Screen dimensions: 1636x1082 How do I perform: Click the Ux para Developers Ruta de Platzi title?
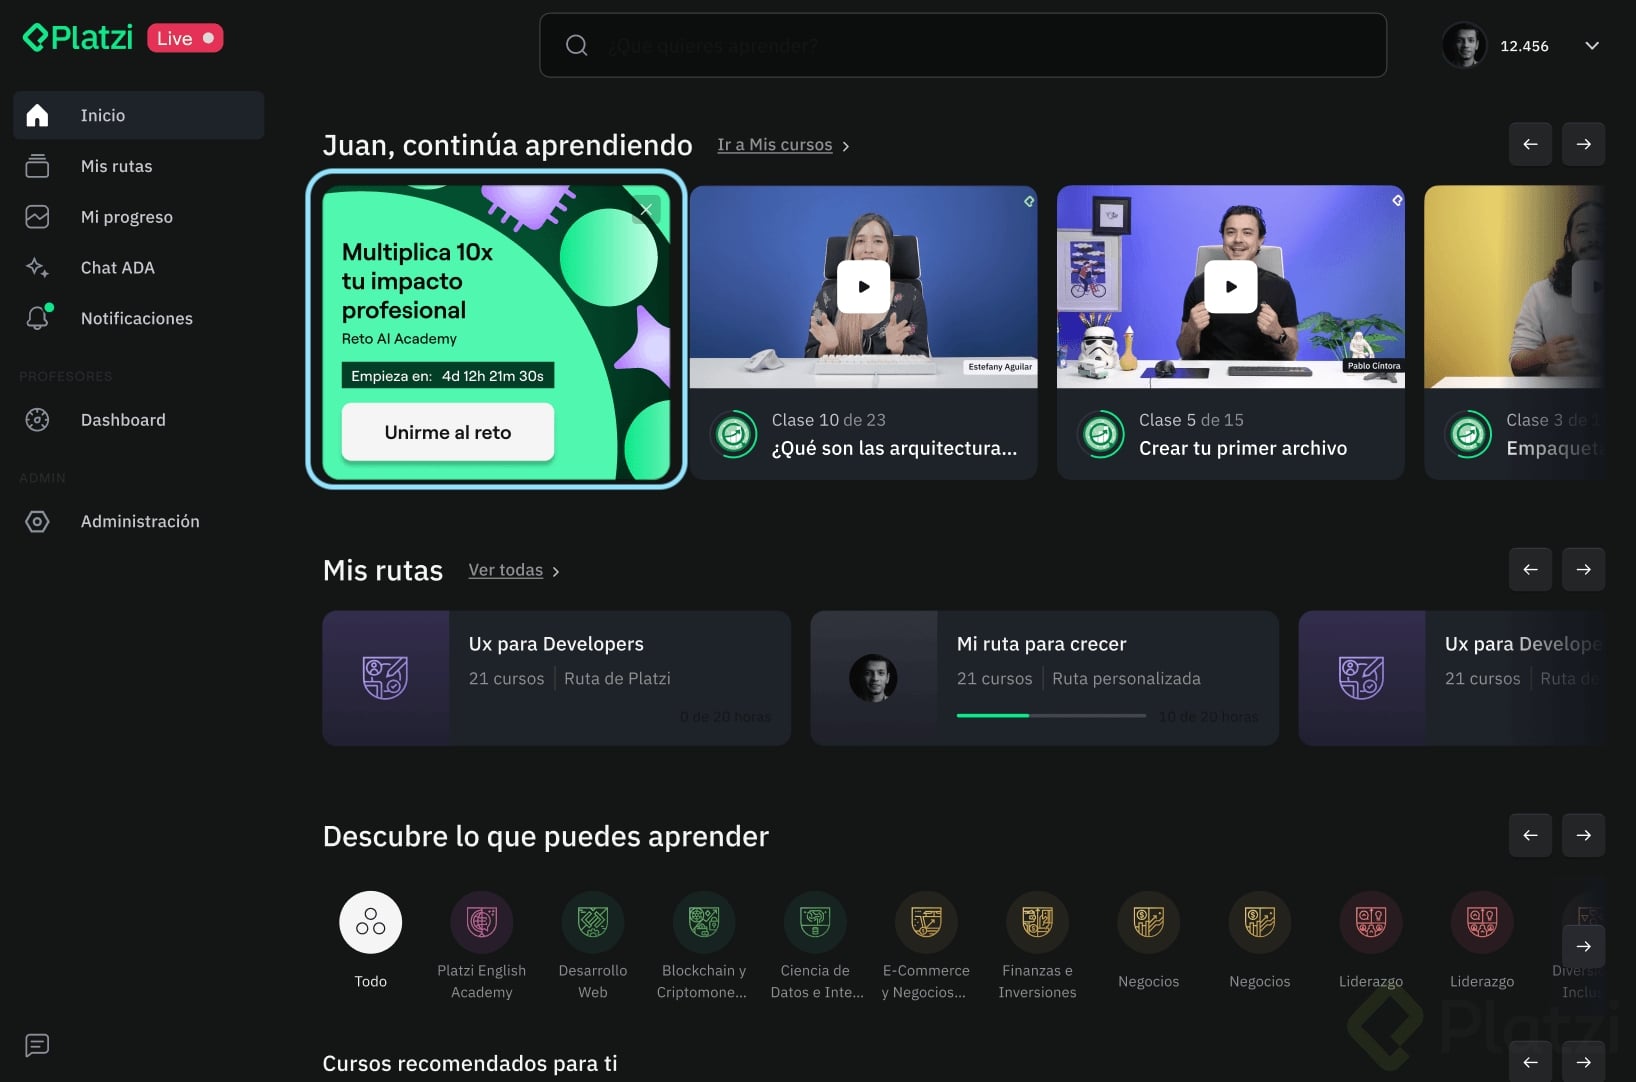point(556,644)
